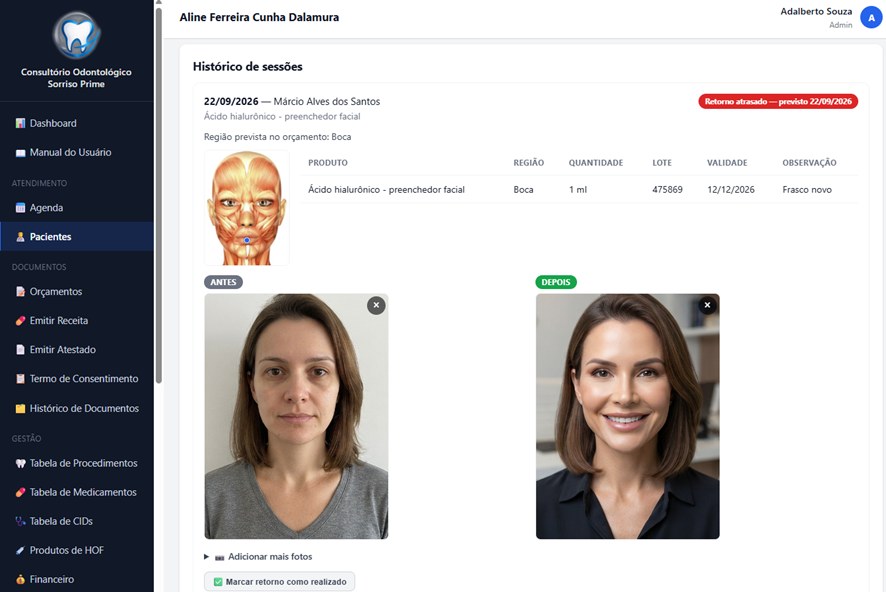Viewport: 886px width, 592px height.
Task: Click Marcar retorno como realizado button
Action: pyautogui.click(x=280, y=582)
